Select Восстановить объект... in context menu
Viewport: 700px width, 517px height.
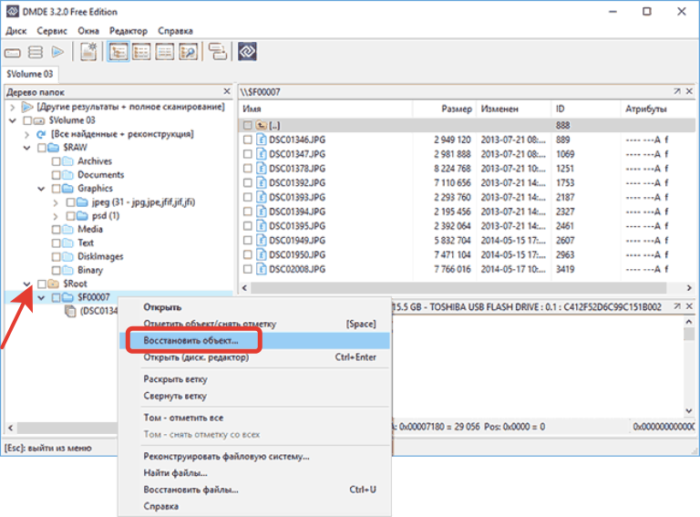coord(254,341)
